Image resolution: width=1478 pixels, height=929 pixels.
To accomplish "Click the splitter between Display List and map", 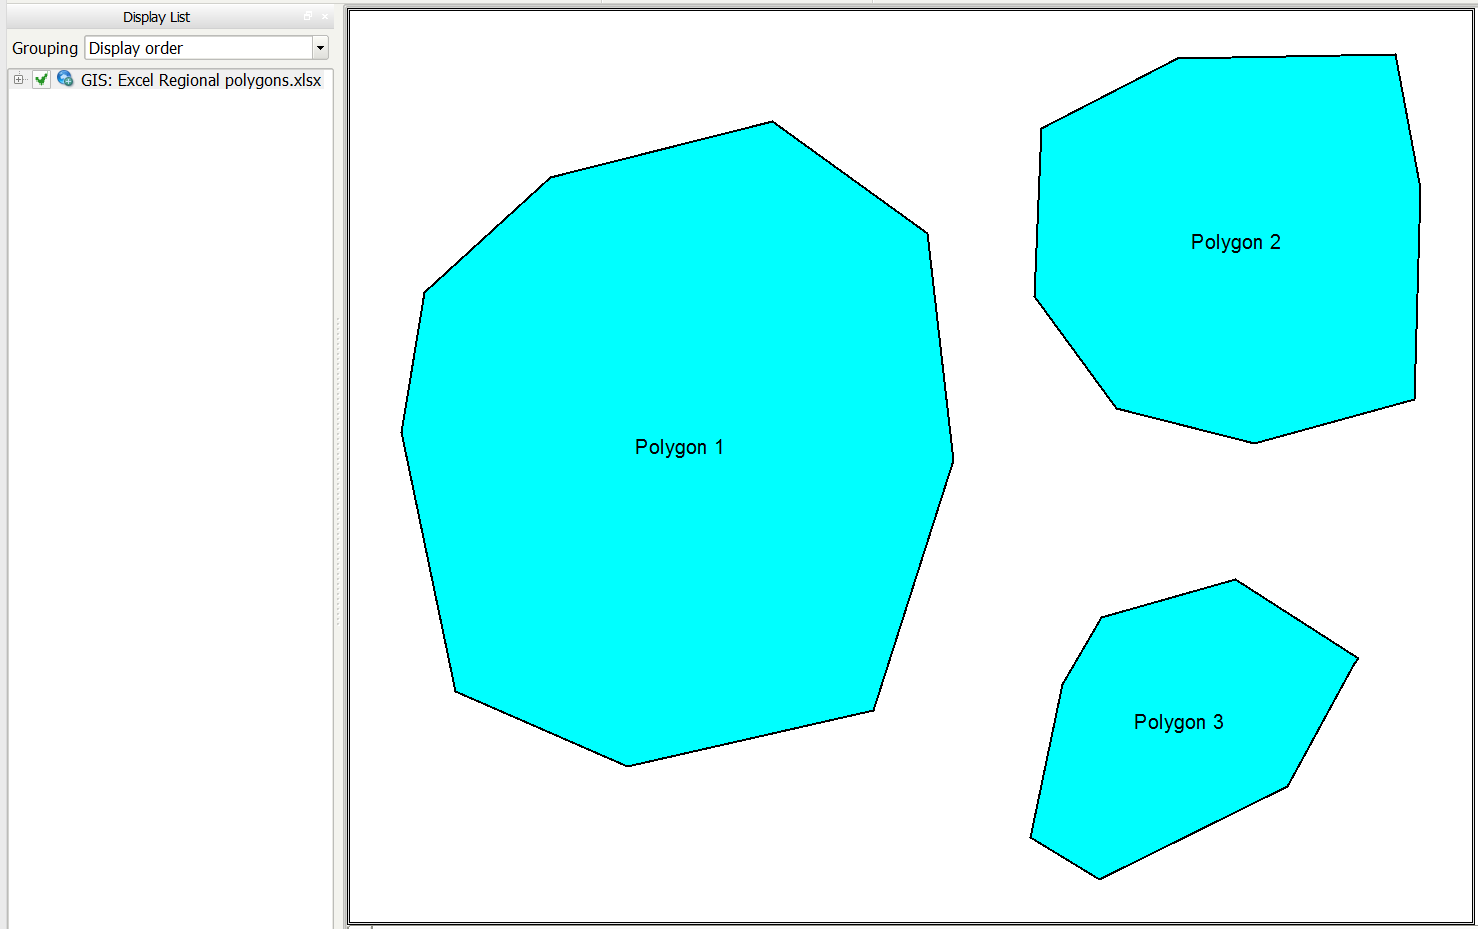I will (339, 470).
